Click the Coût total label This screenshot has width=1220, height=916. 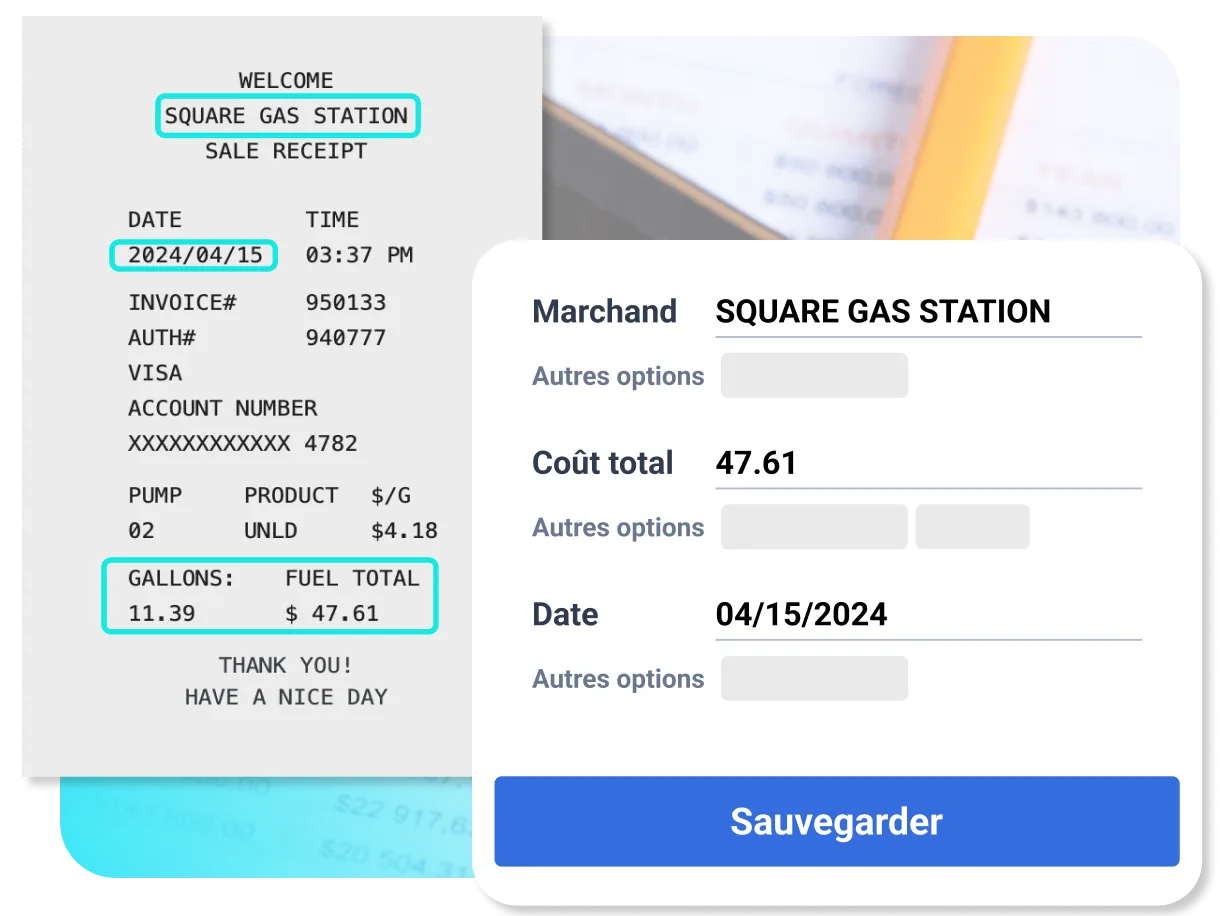tap(603, 463)
